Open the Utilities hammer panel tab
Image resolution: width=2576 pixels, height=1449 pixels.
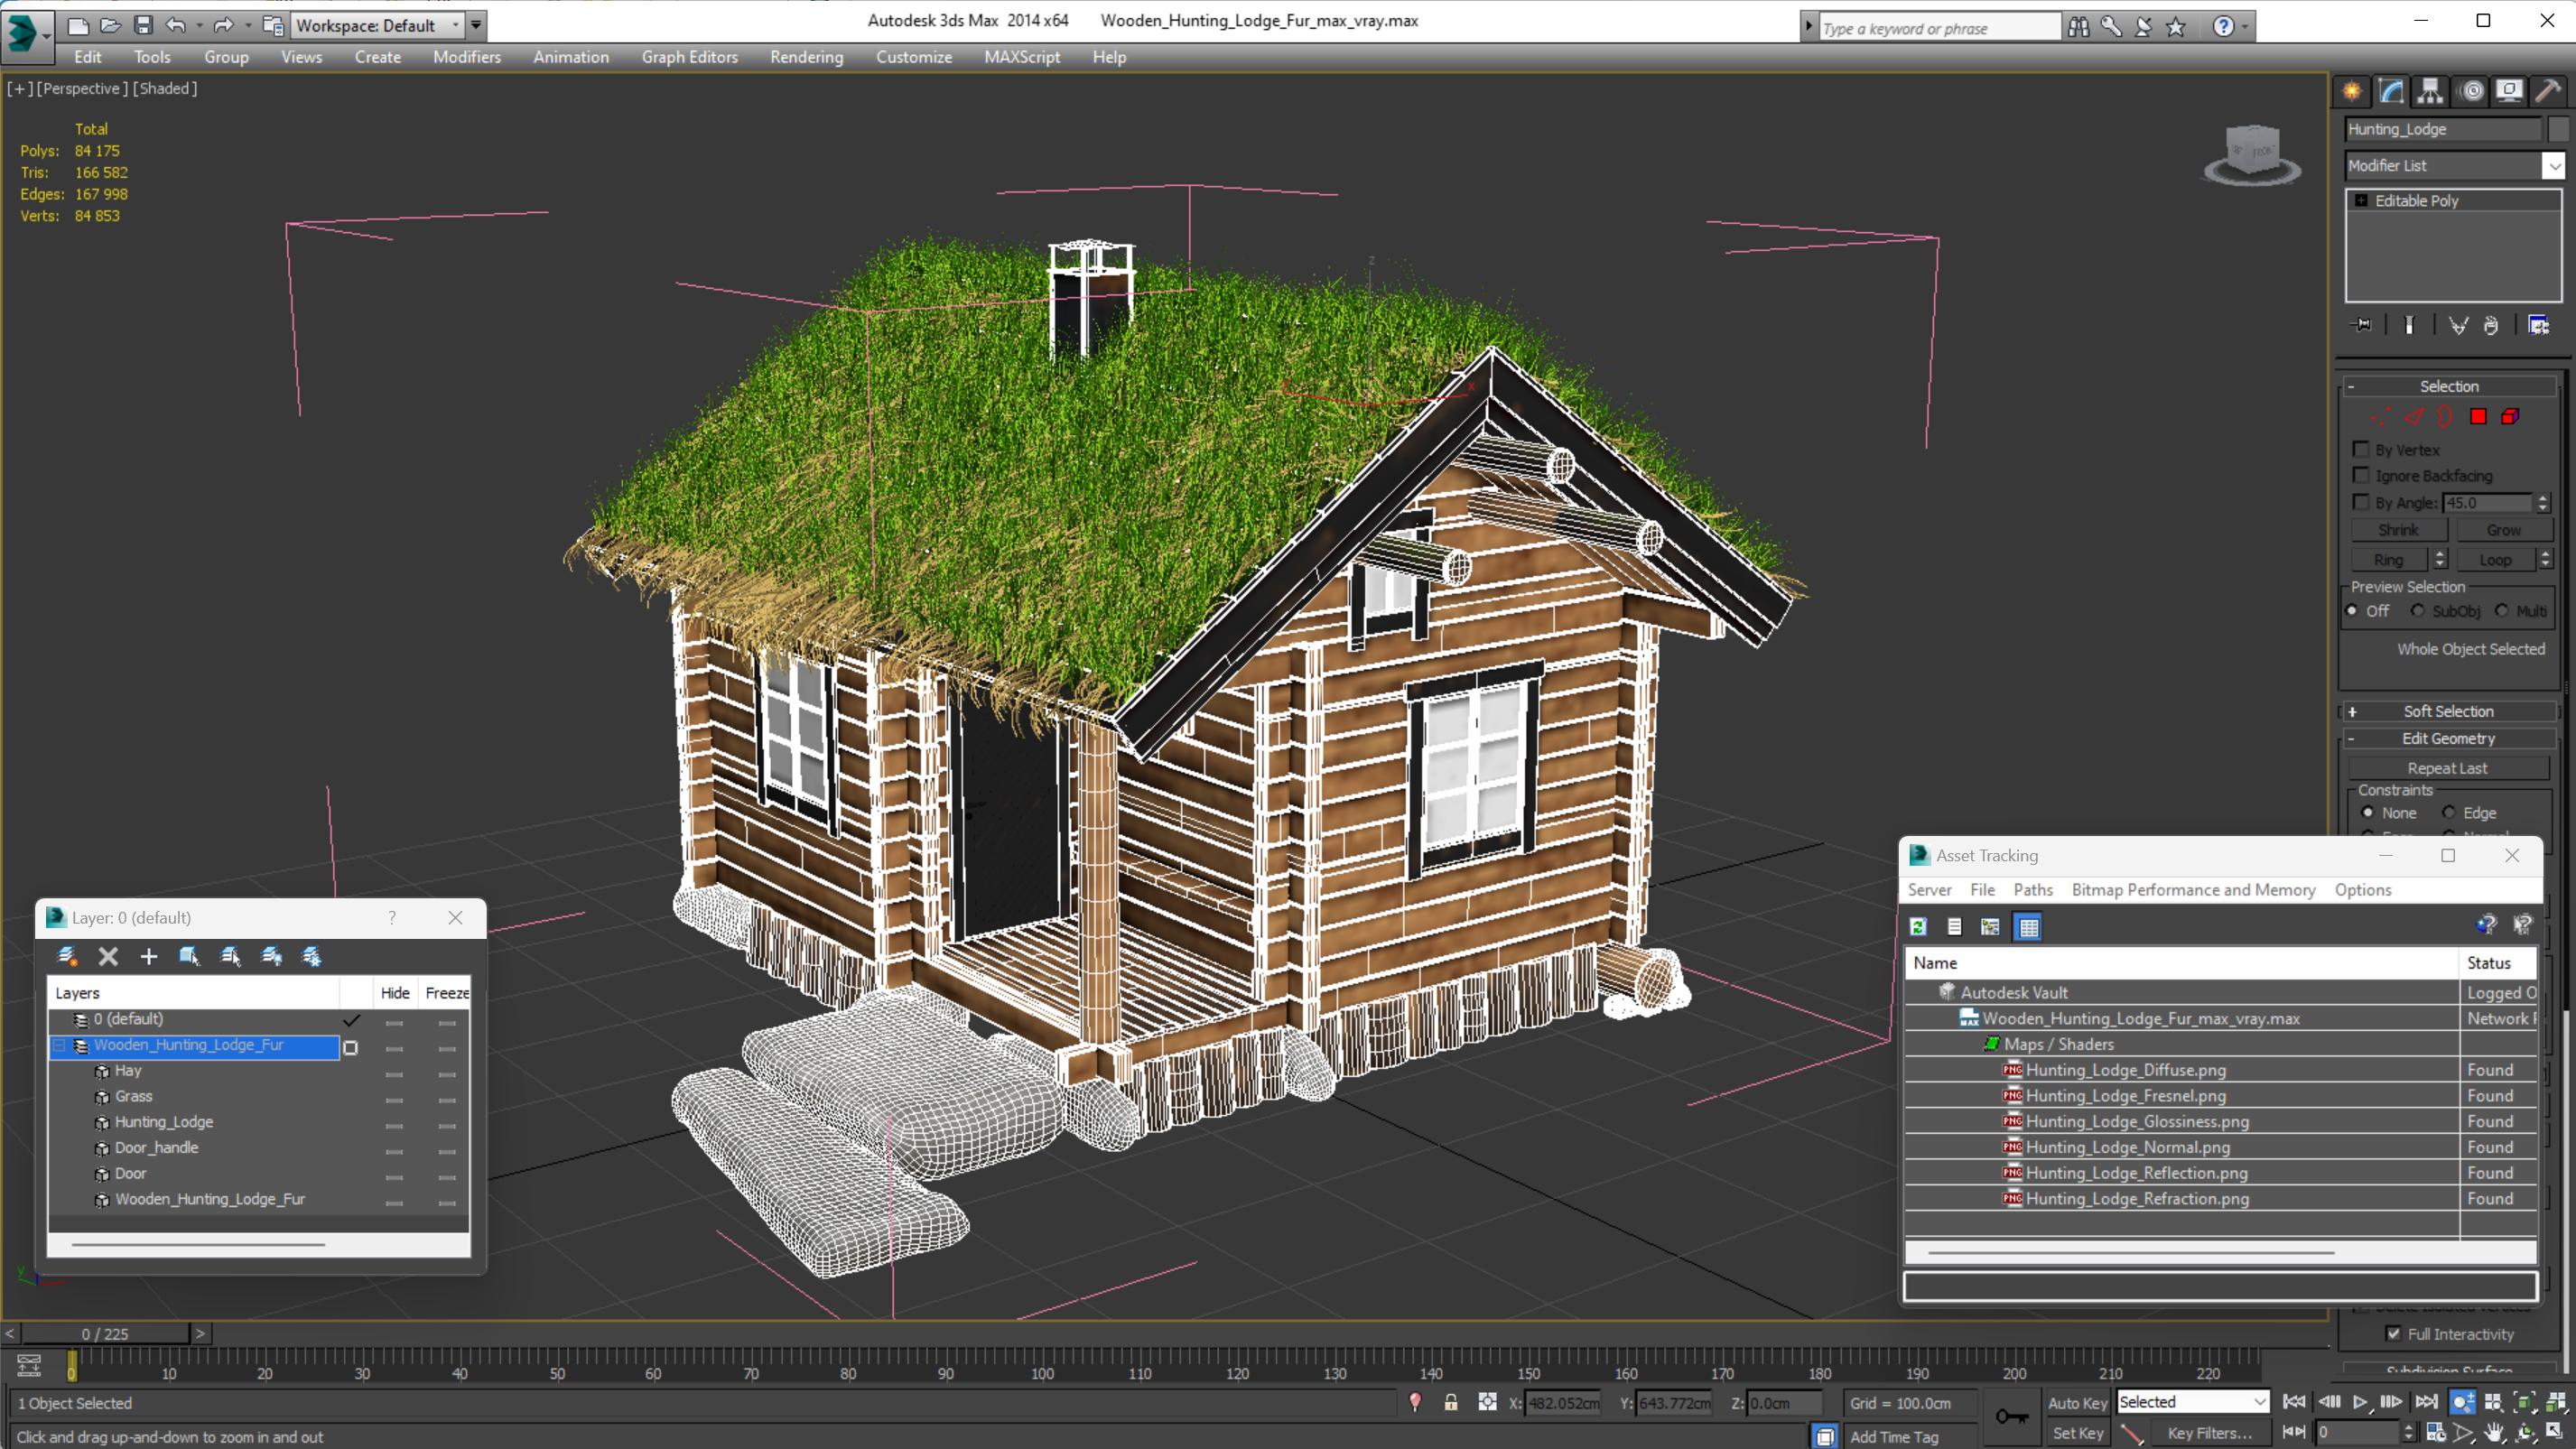pyautogui.click(x=2548, y=92)
